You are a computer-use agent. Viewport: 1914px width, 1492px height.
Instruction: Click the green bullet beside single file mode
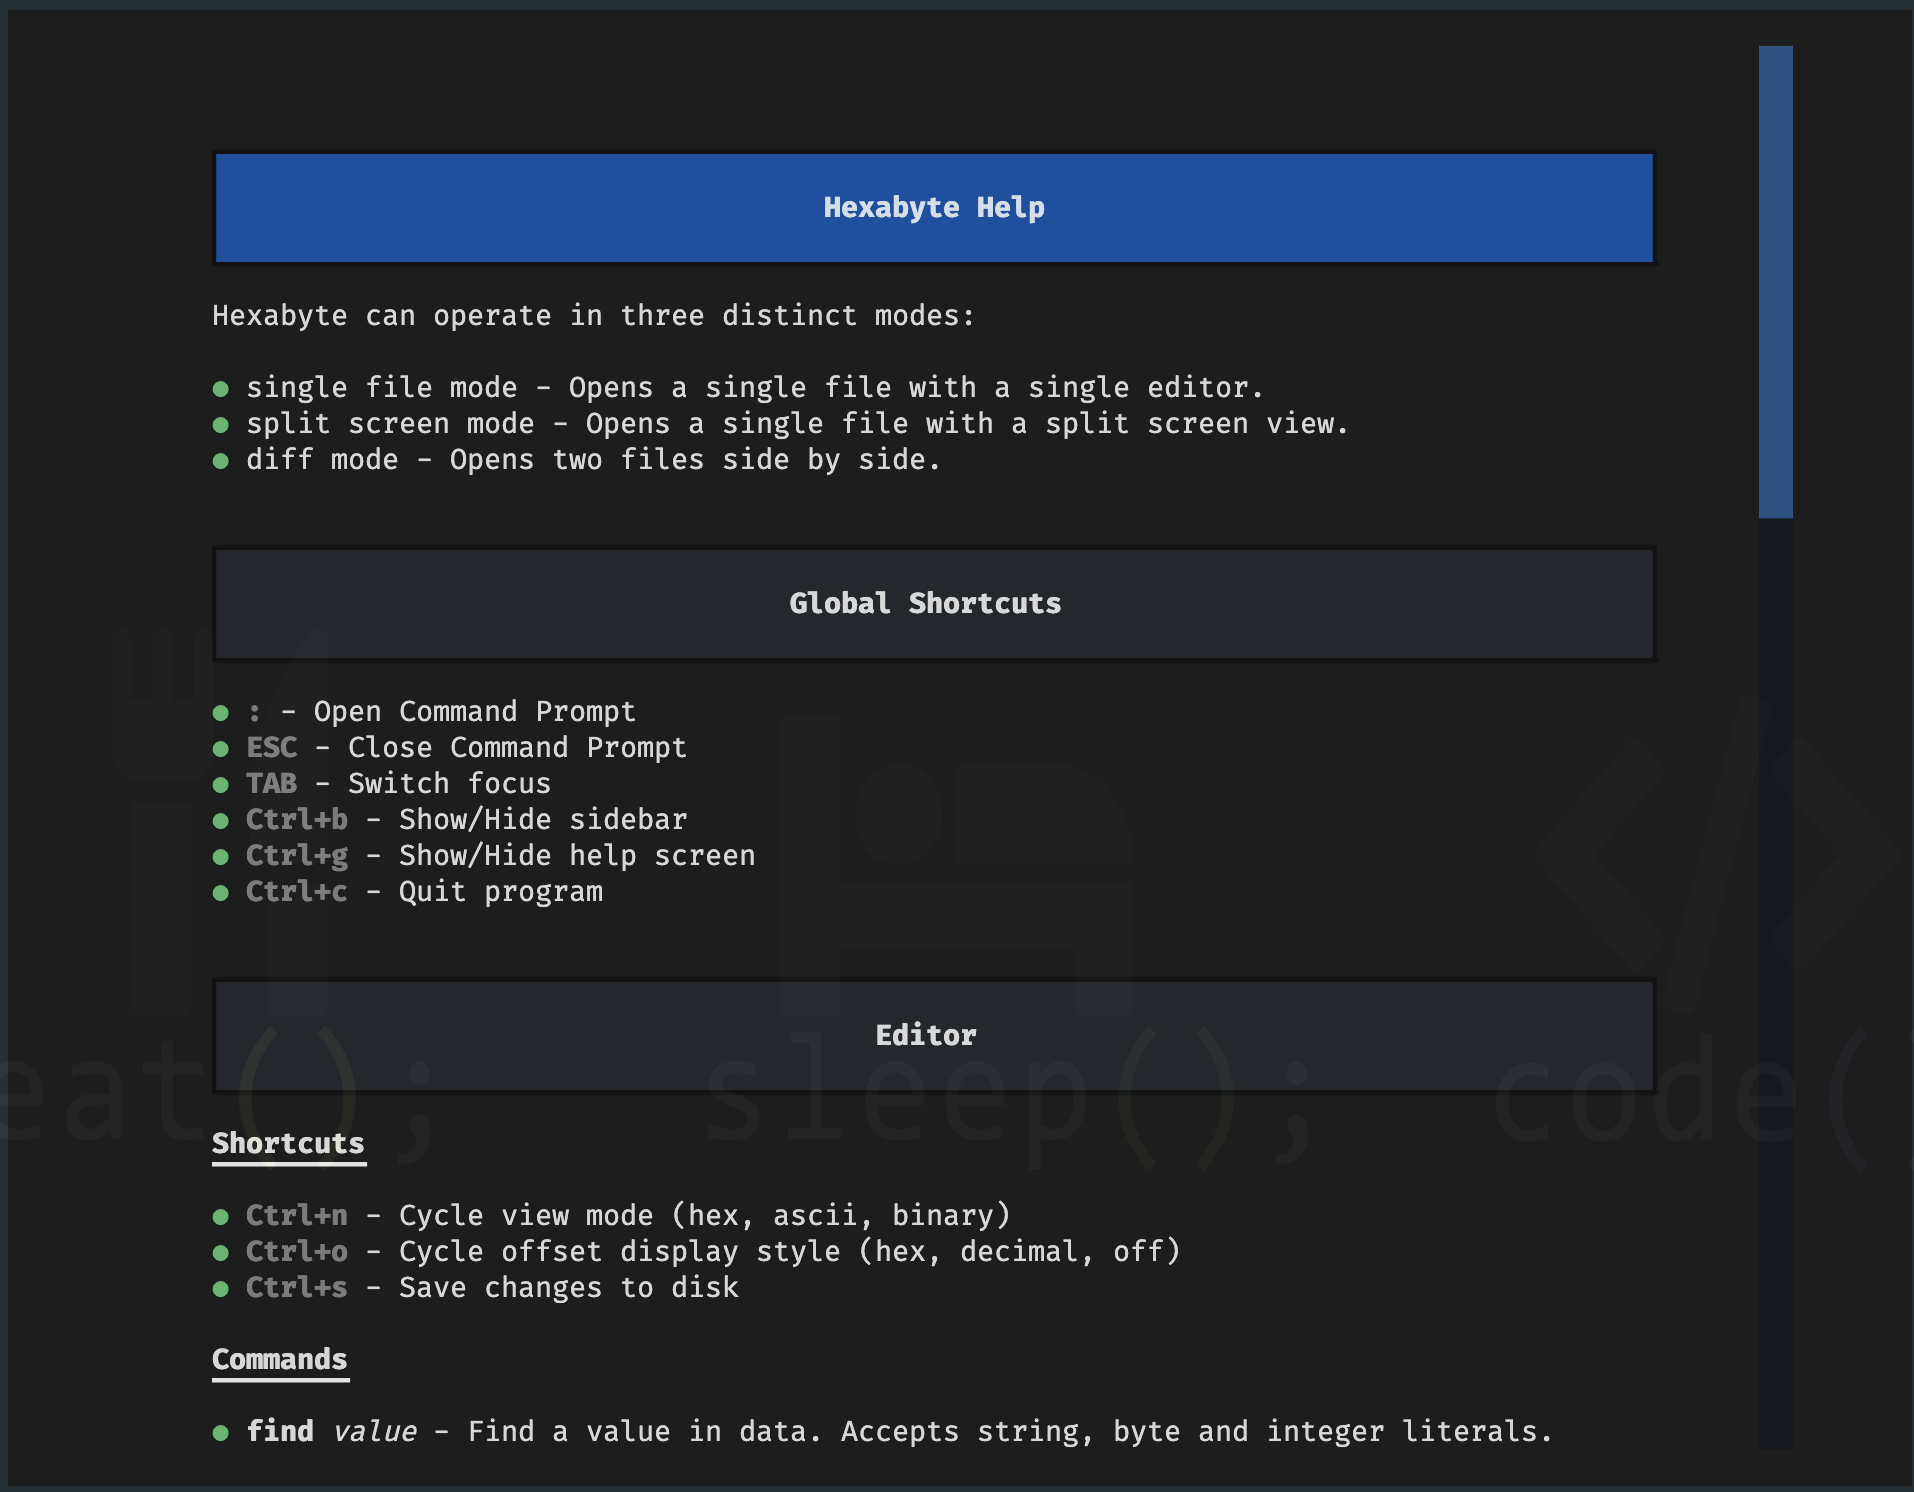click(221, 389)
